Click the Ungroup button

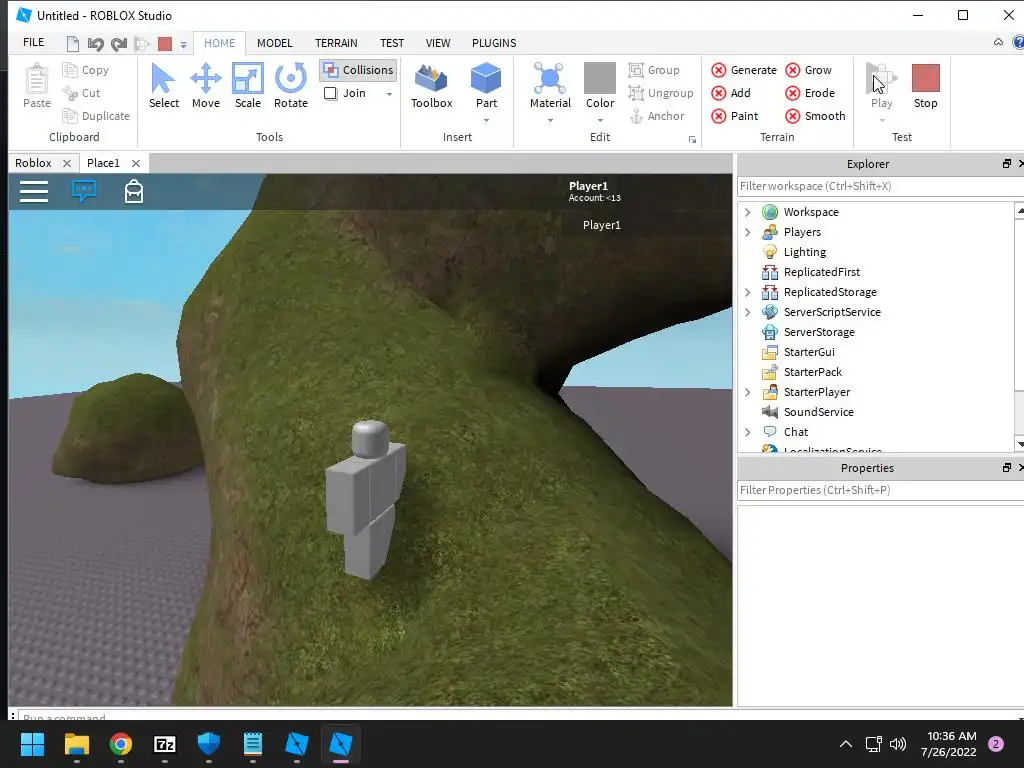click(661, 93)
